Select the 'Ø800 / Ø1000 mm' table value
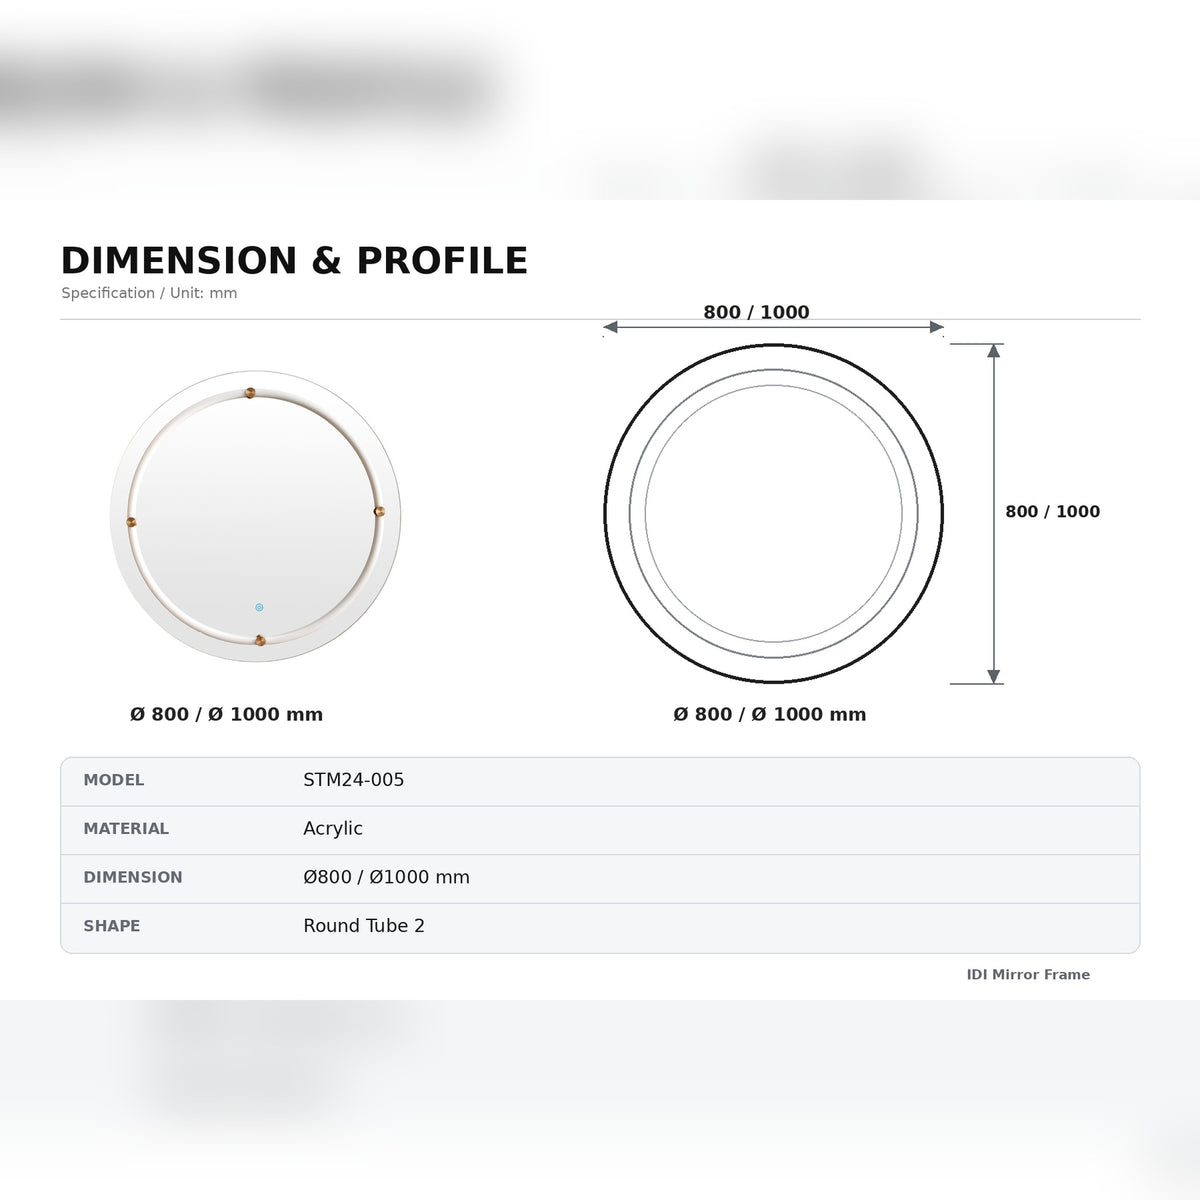The image size is (1200, 1200). click(386, 877)
